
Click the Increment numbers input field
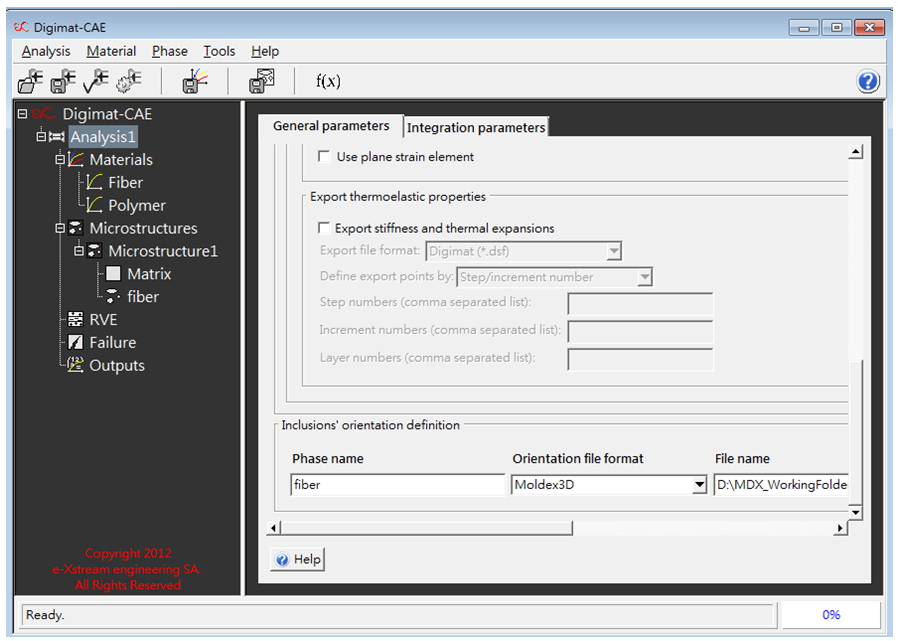click(640, 331)
